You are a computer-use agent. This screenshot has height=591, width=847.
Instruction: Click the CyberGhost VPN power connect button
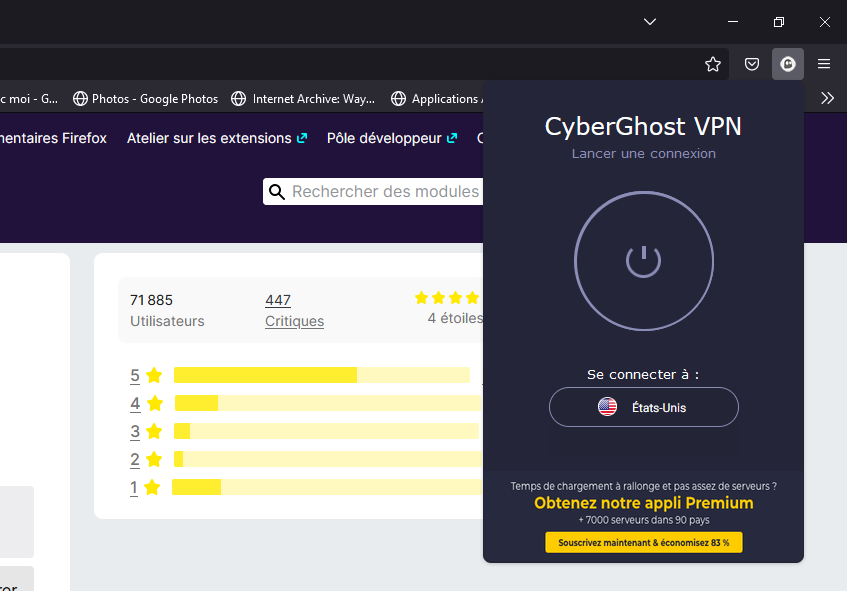[643, 261]
